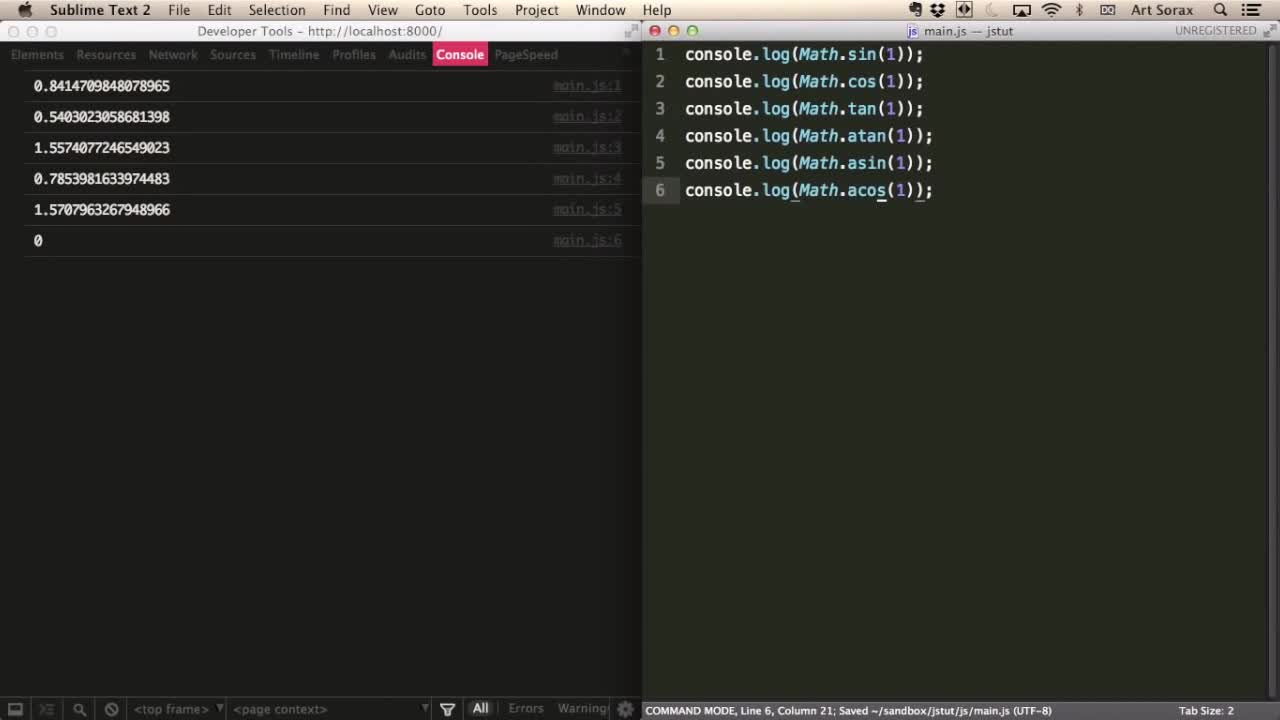The image size is (1280, 720).
Task: Open the View menu
Action: (x=382, y=10)
